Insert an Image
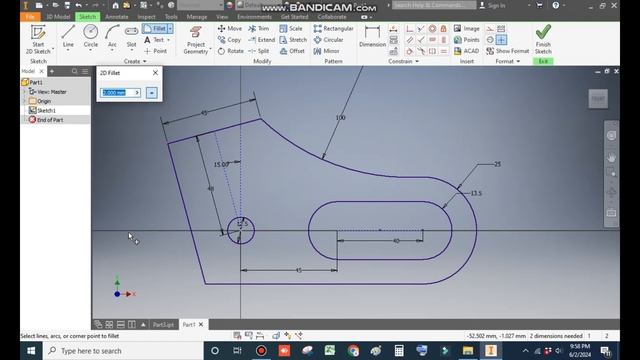 (x=467, y=29)
